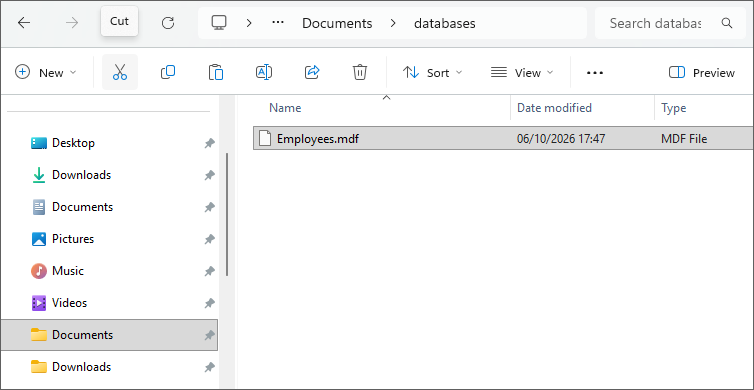This screenshot has width=754, height=390.
Task: Click the 06/10/2026 17:47 date cell
Action: (x=561, y=139)
